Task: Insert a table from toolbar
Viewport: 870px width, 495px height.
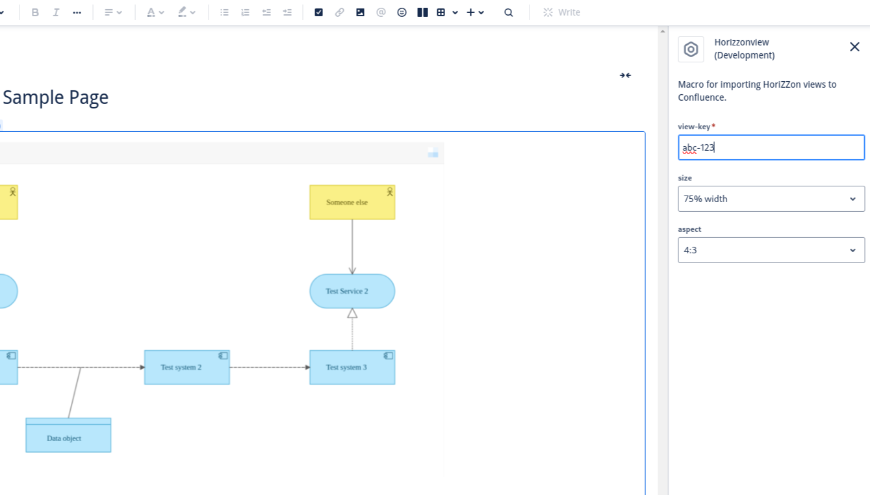Action: pyautogui.click(x=441, y=13)
